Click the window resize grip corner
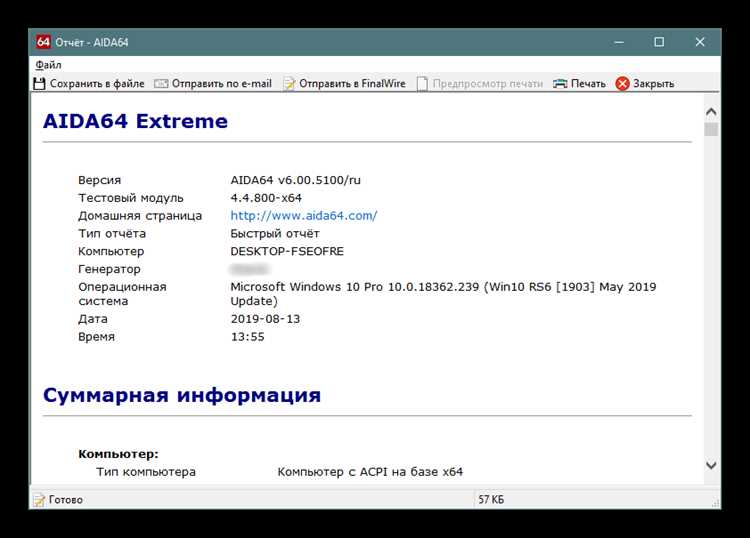The height and width of the screenshot is (538, 750). click(x=715, y=503)
